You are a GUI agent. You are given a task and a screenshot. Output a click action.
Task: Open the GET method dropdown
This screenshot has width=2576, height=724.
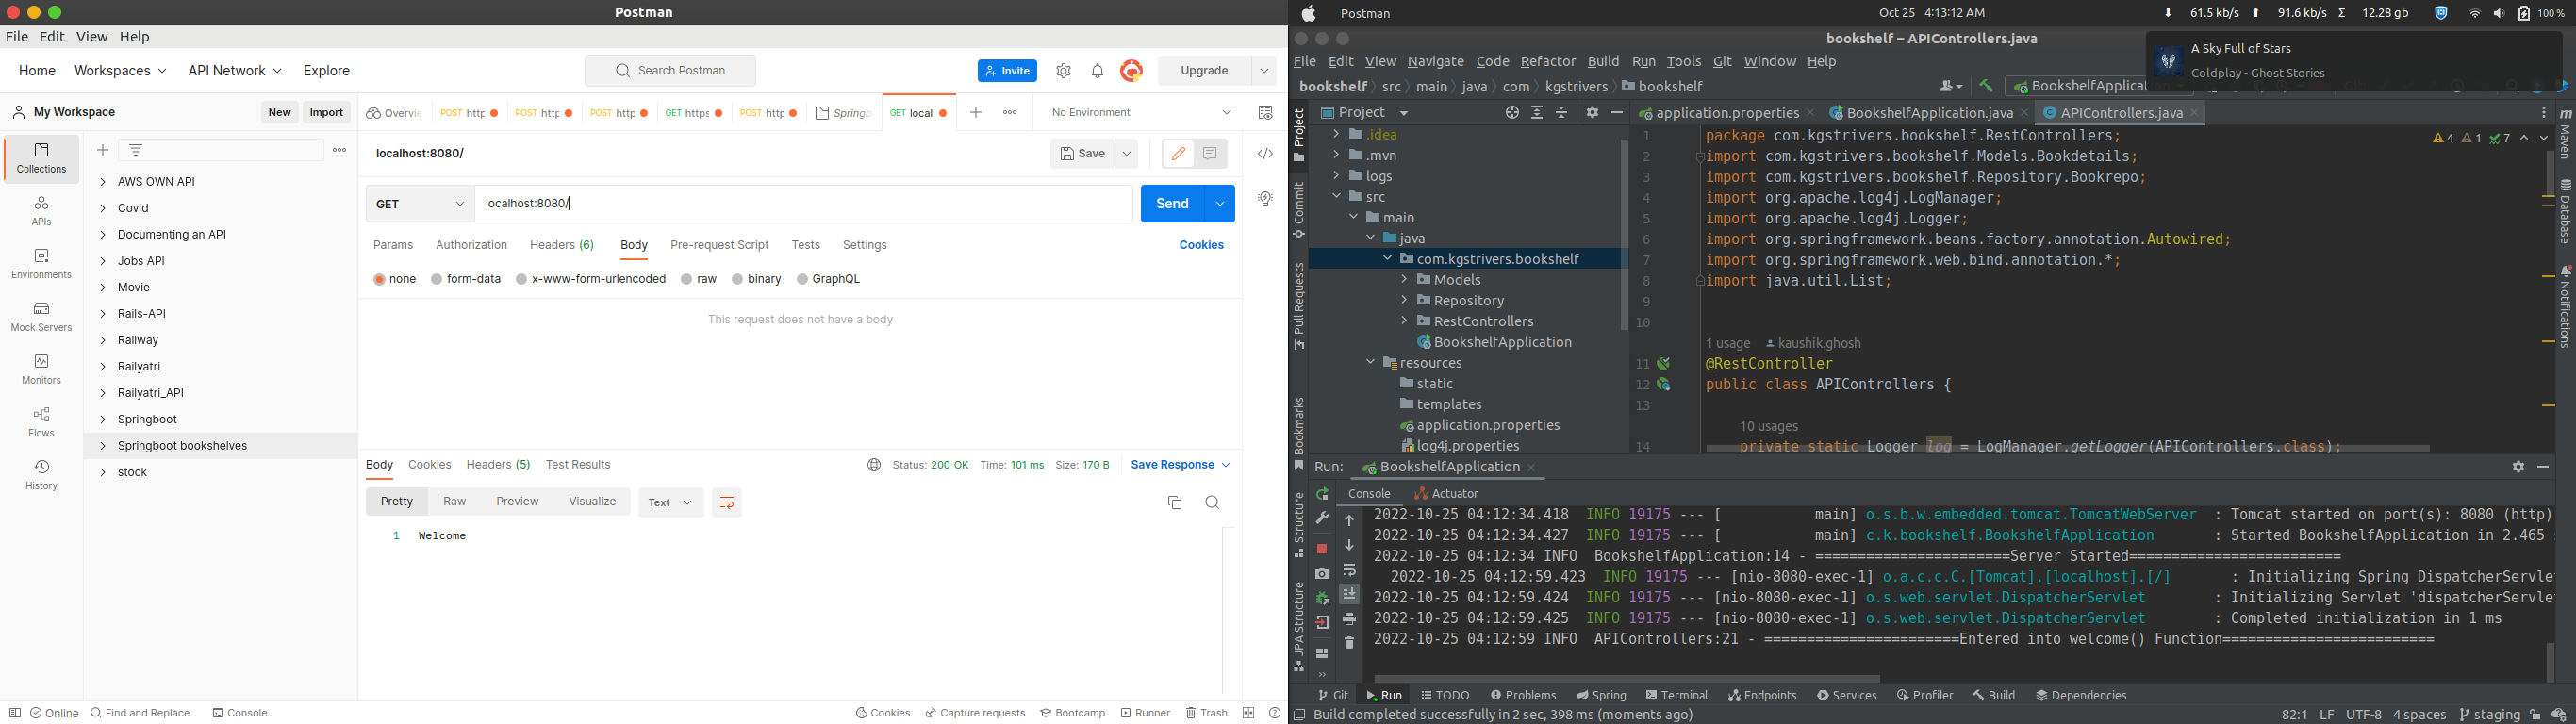point(420,204)
